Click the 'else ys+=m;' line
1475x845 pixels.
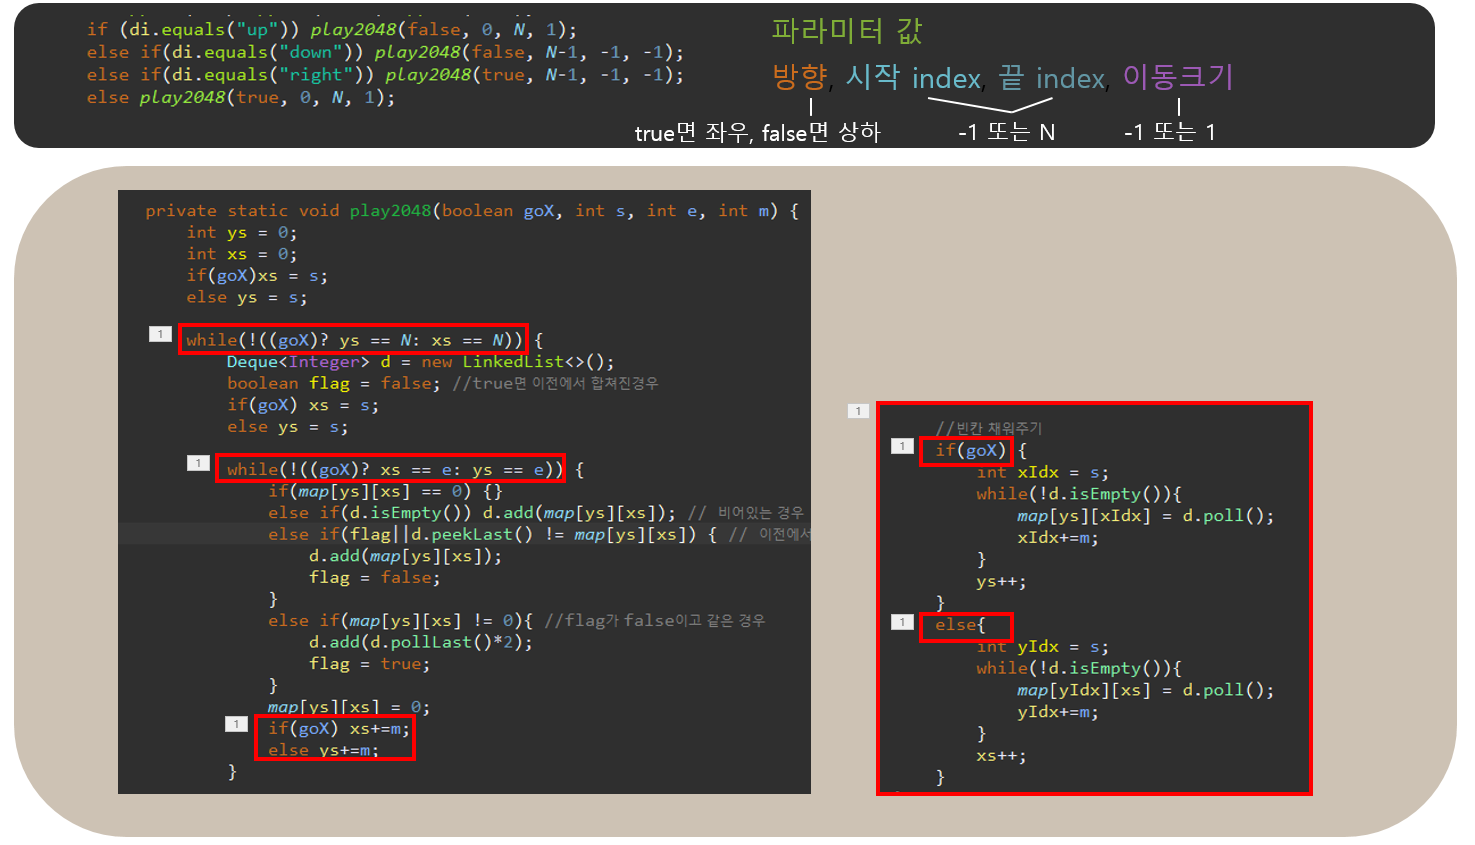click(323, 750)
